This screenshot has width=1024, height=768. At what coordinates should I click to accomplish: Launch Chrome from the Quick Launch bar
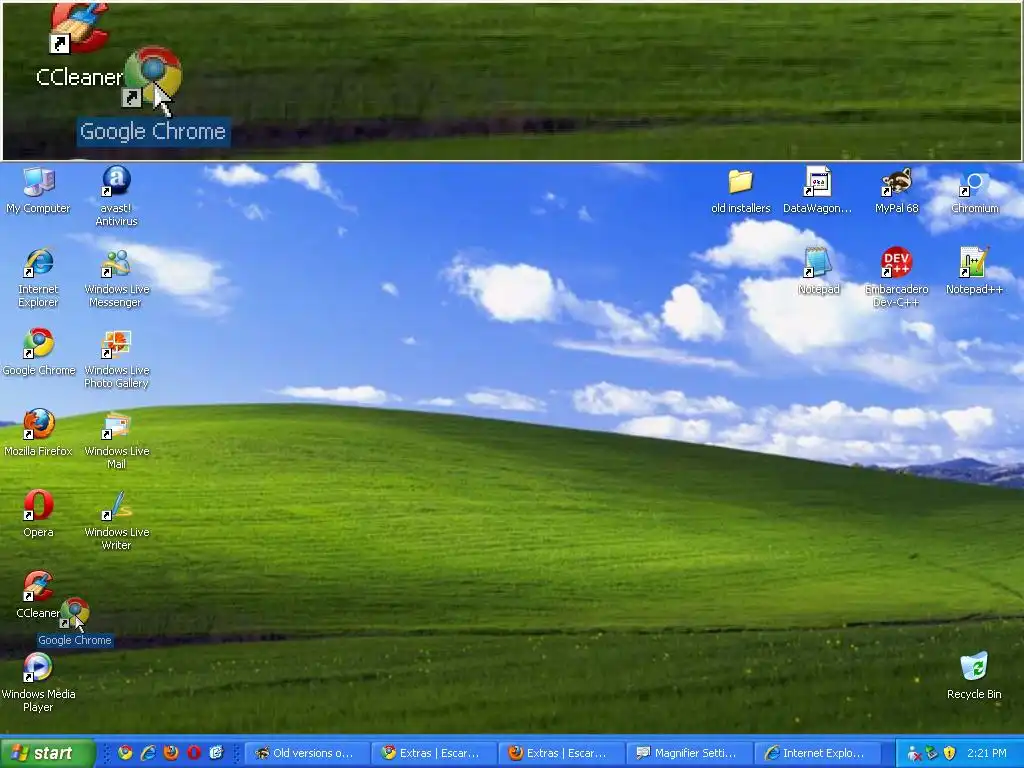pos(125,753)
